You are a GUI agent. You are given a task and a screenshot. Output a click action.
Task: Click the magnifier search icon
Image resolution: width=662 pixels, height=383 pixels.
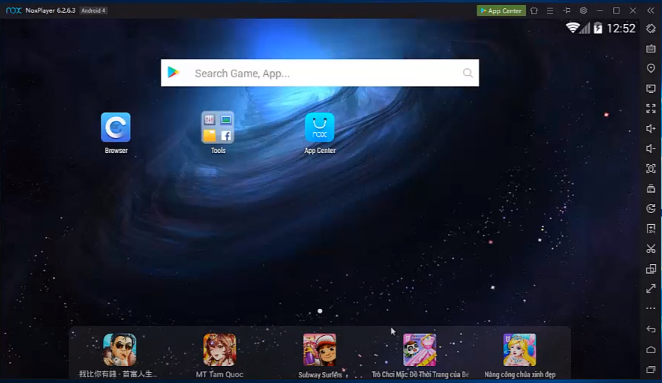(x=467, y=73)
